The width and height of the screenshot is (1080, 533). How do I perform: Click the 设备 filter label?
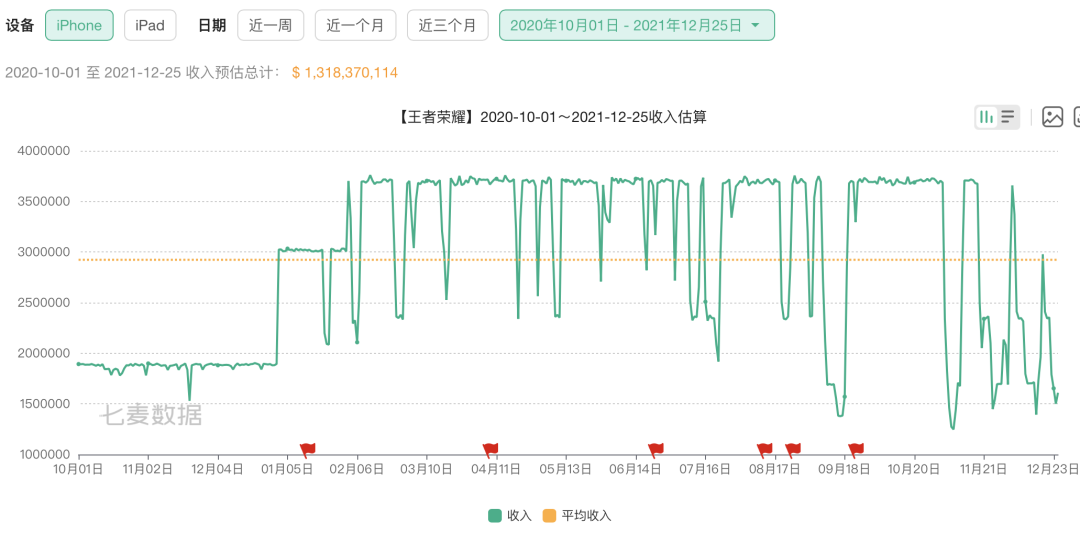pyautogui.click(x=19, y=25)
